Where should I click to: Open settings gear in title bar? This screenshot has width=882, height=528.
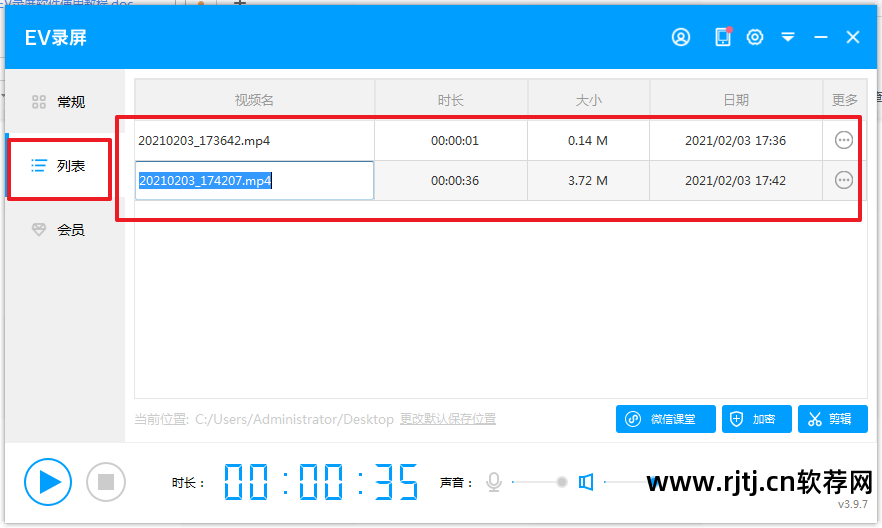point(755,37)
